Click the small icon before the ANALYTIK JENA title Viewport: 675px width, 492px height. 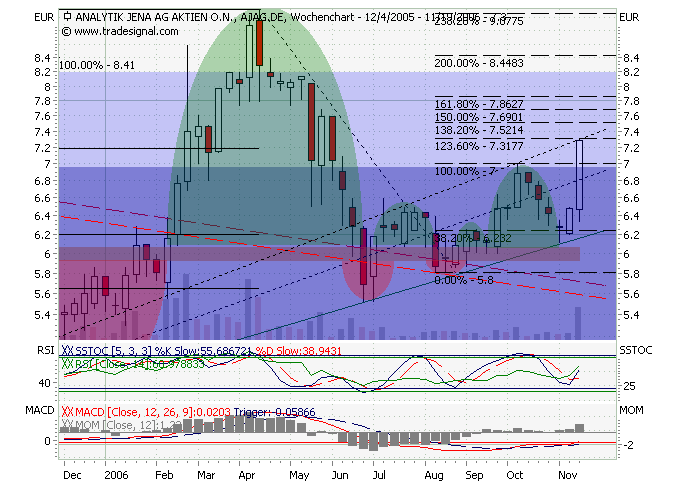[x=66, y=17]
